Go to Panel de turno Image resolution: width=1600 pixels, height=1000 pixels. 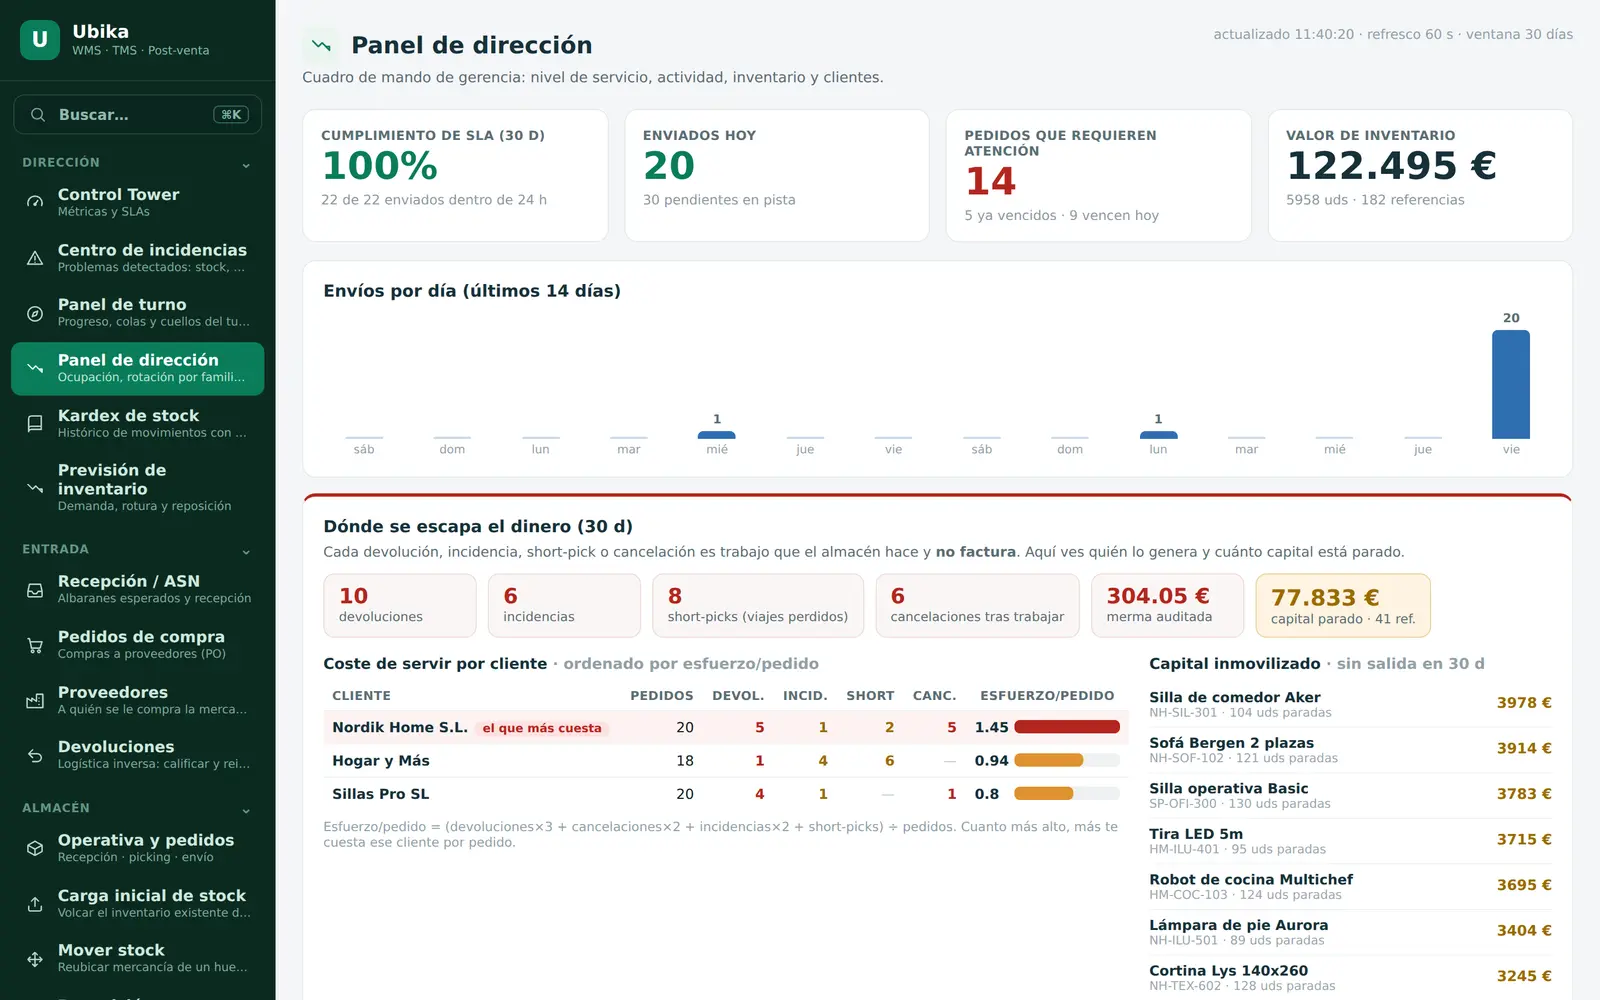click(x=138, y=313)
